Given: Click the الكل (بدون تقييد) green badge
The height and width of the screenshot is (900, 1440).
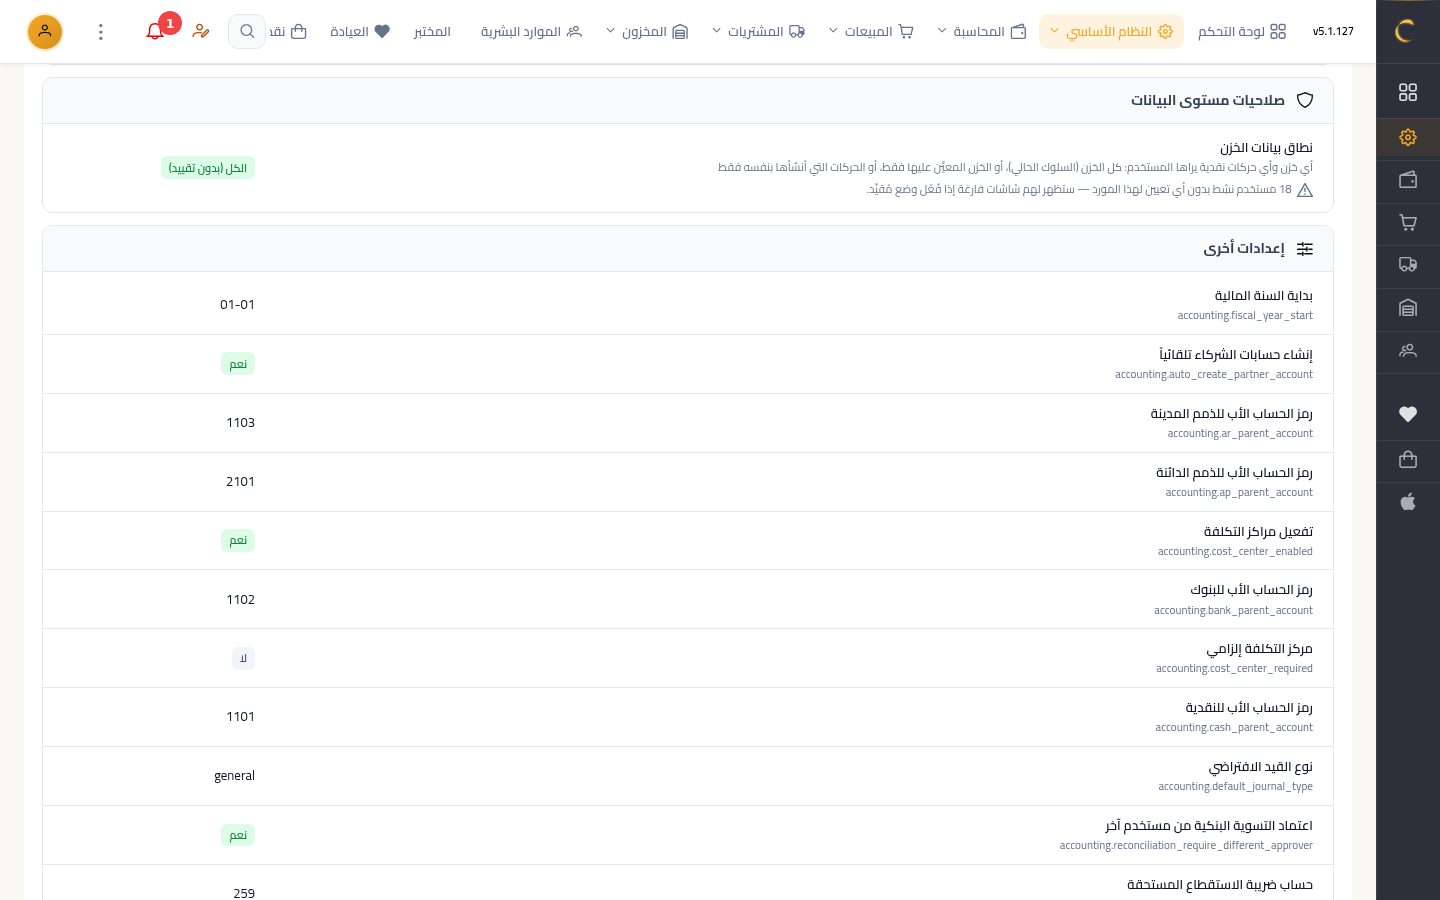Looking at the screenshot, I should pyautogui.click(x=208, y=168).
